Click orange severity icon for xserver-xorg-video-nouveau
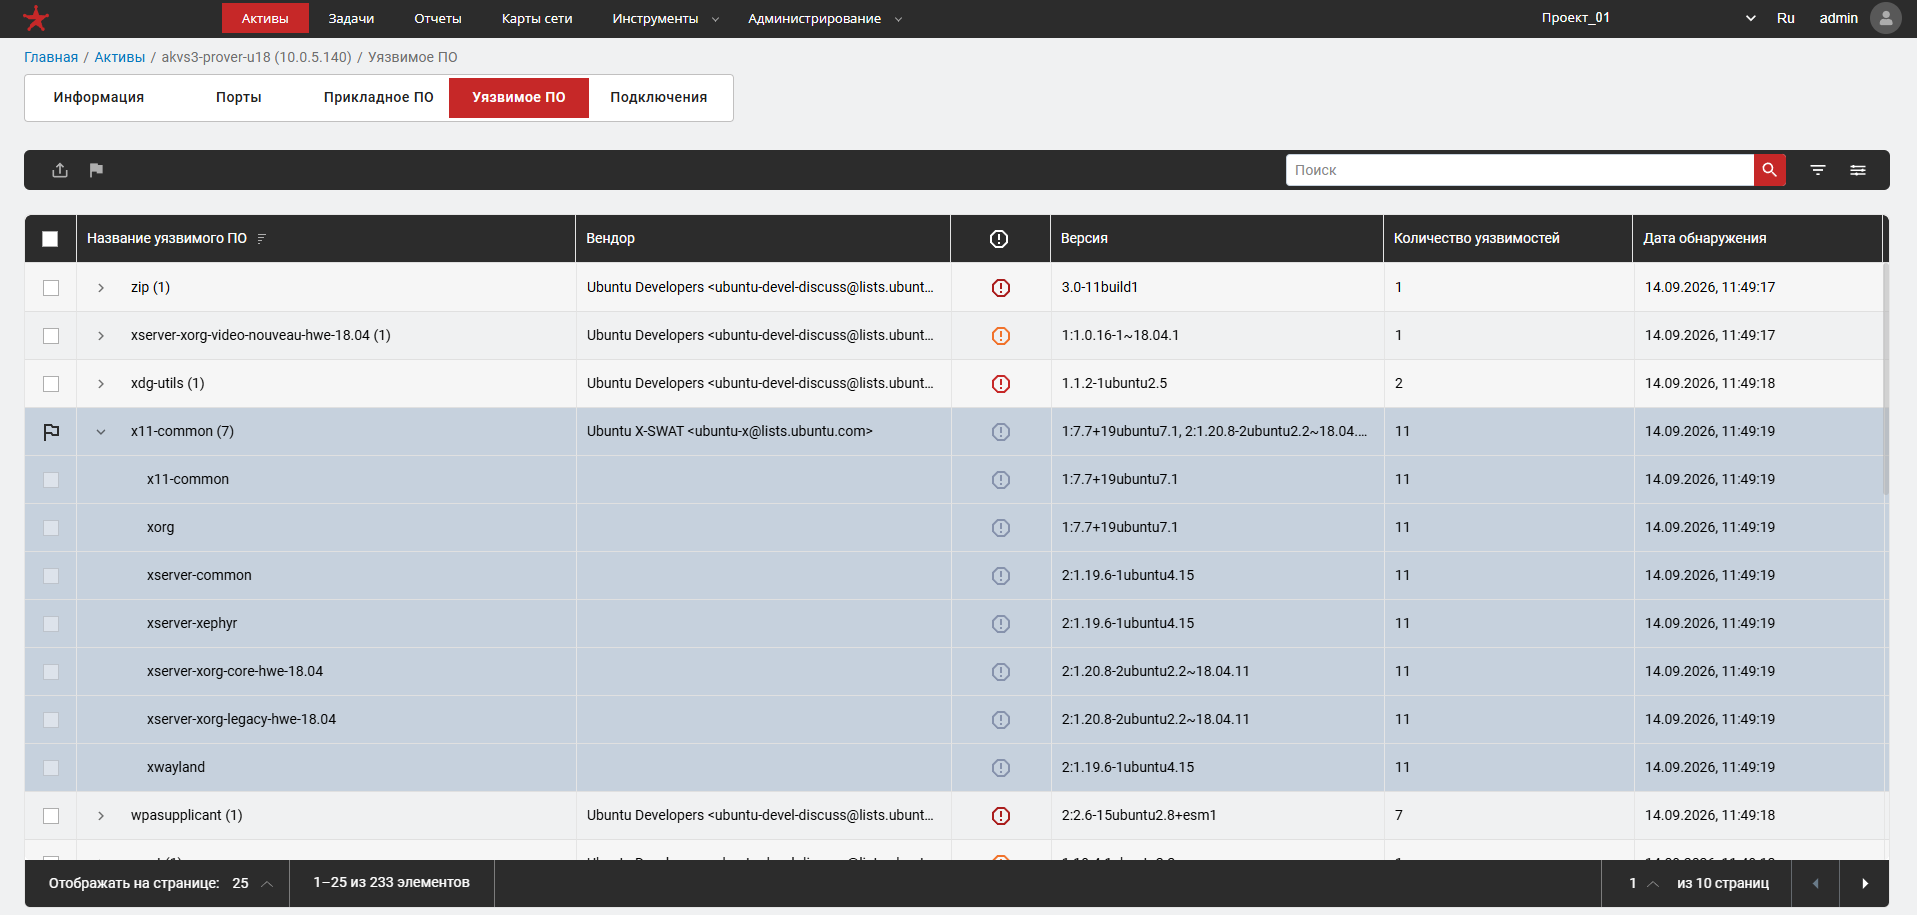 (x=1001, y=336)
